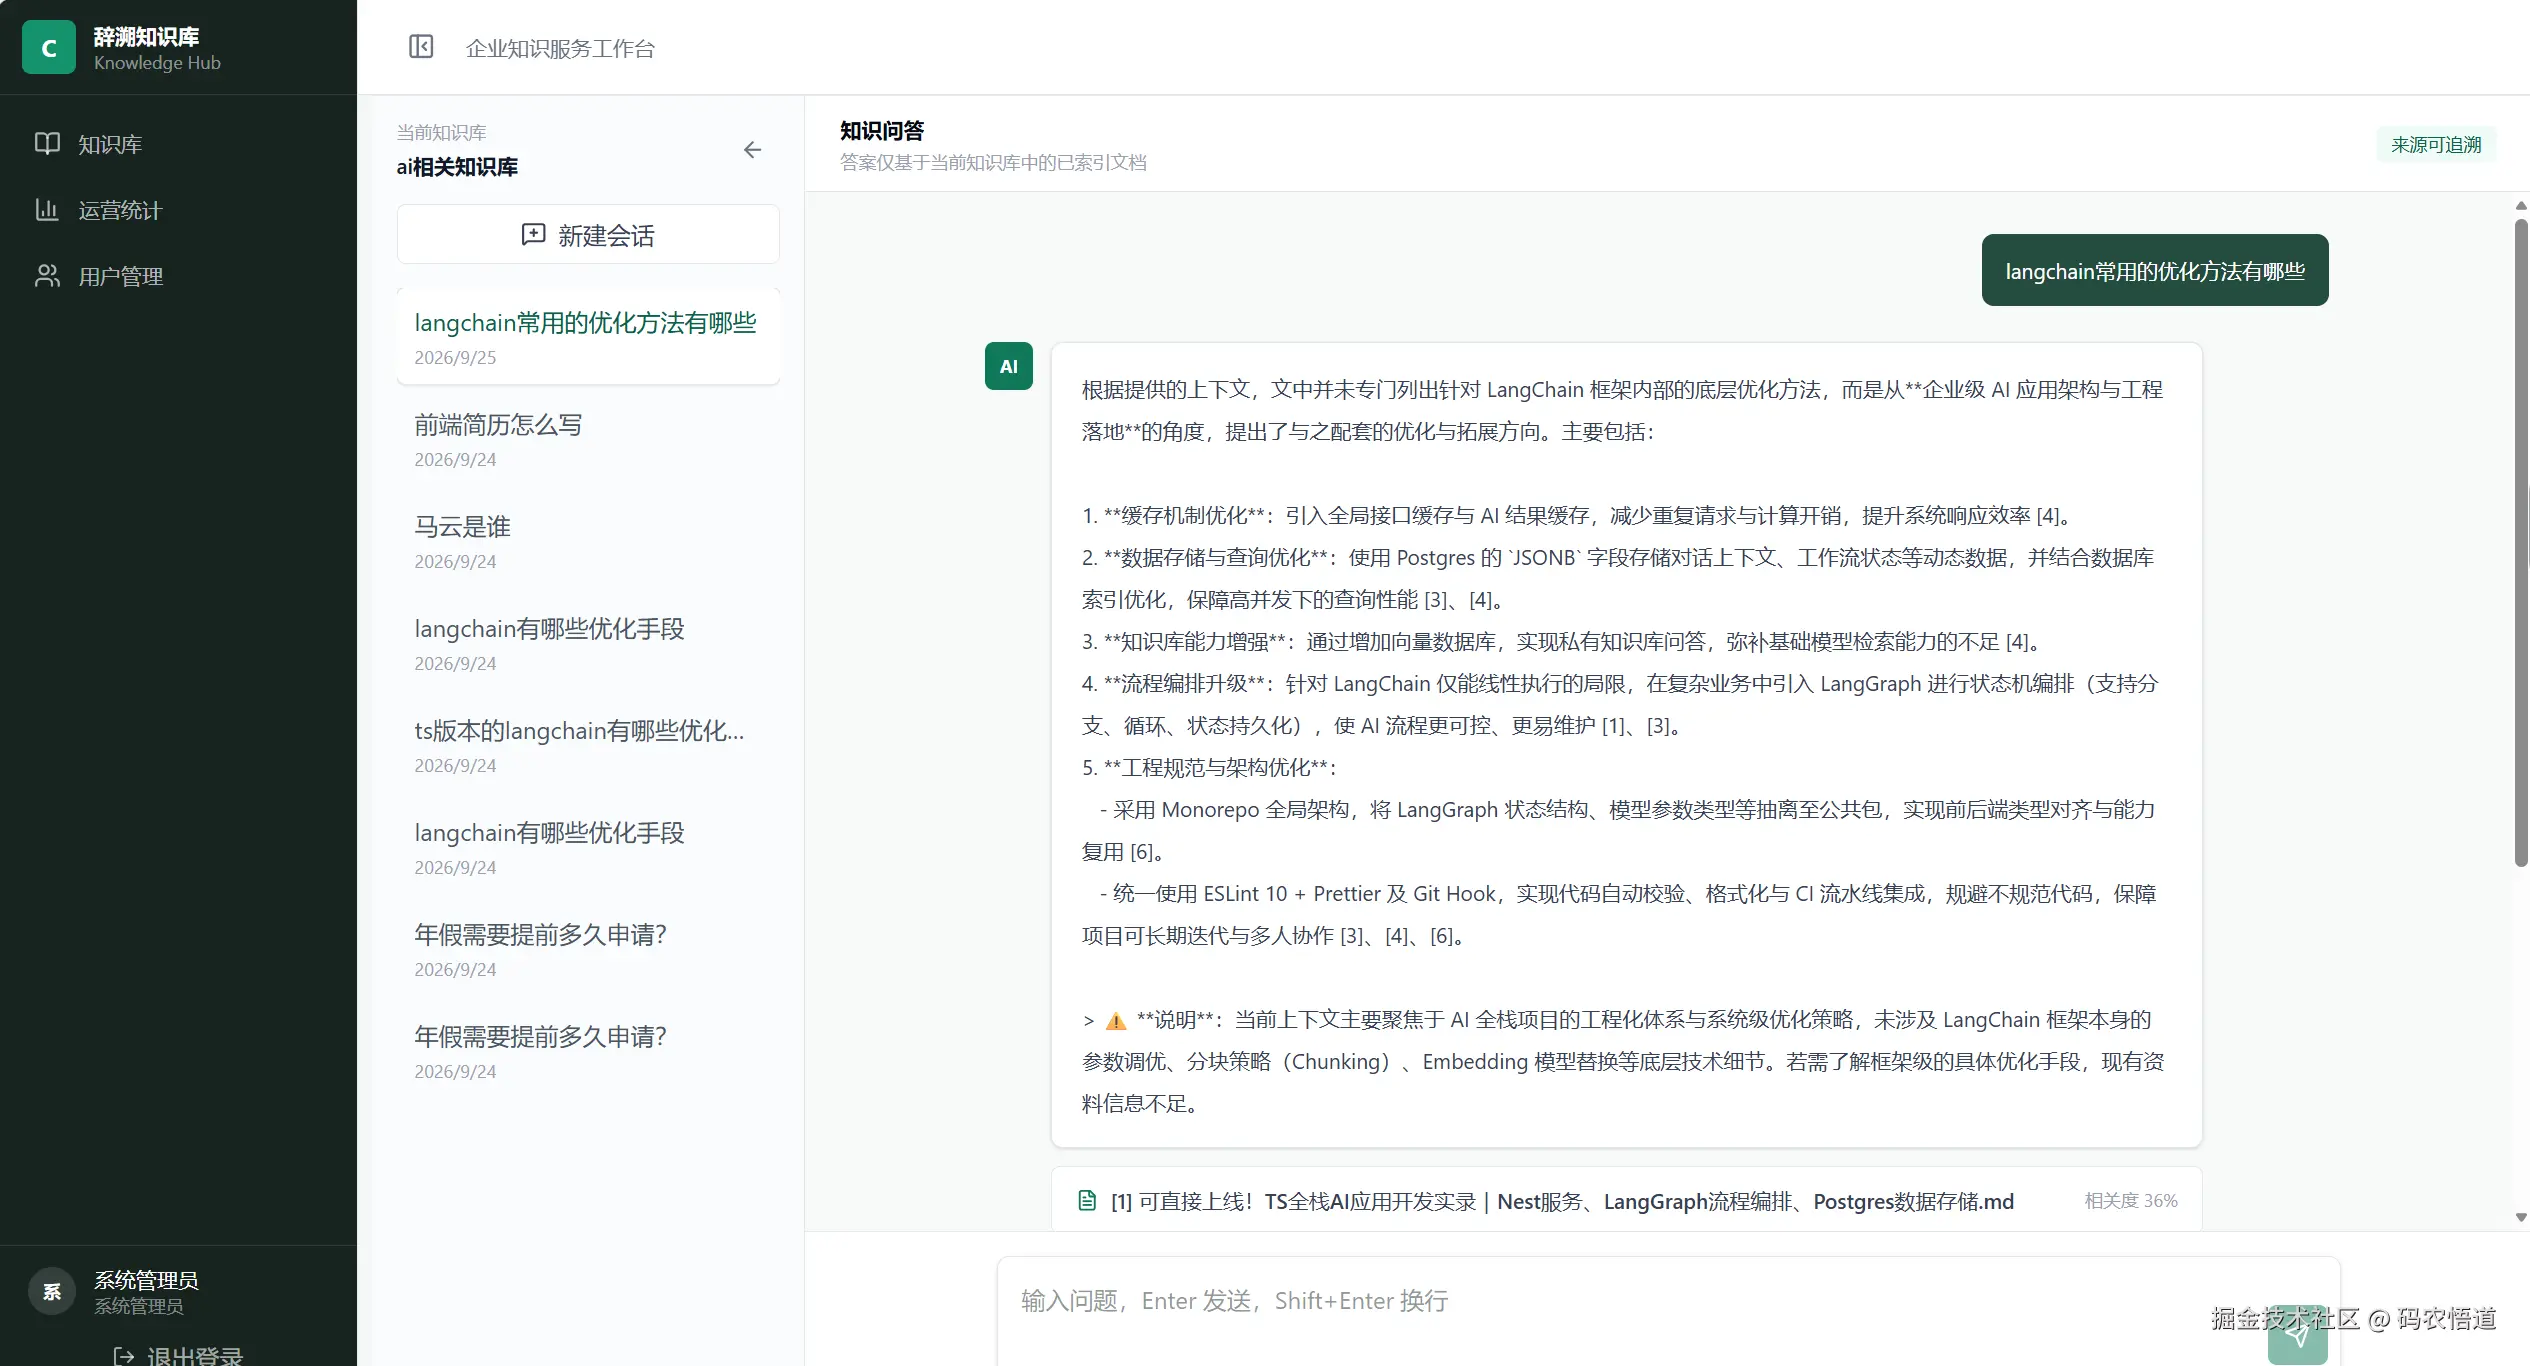Click the 企业知识服务工作台 header text

coord(560,48)
